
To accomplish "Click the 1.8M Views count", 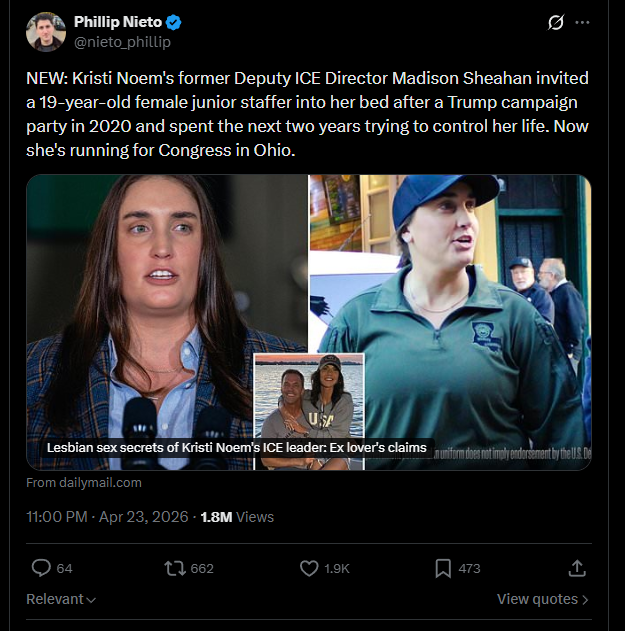I will [x=237, y=517].
